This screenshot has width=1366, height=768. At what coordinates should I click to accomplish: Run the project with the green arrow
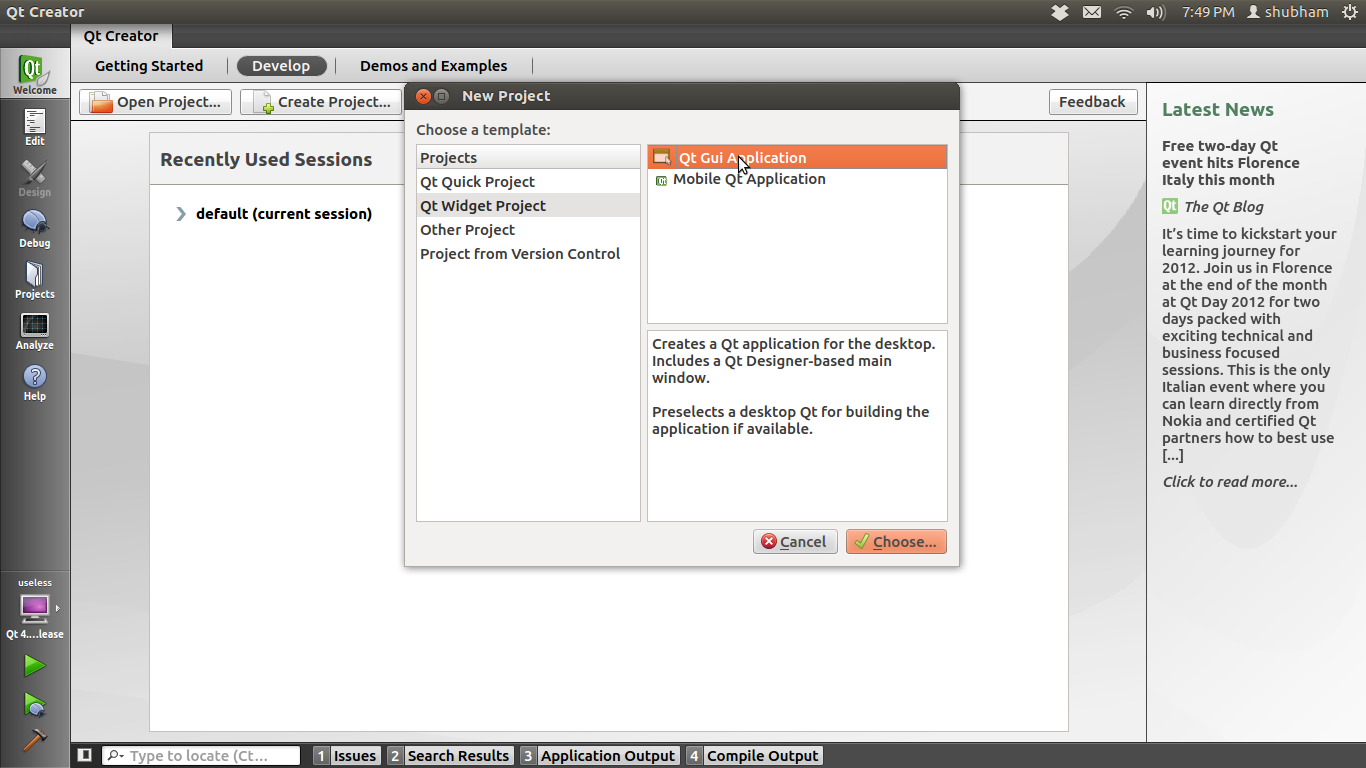tap(34, 666)
